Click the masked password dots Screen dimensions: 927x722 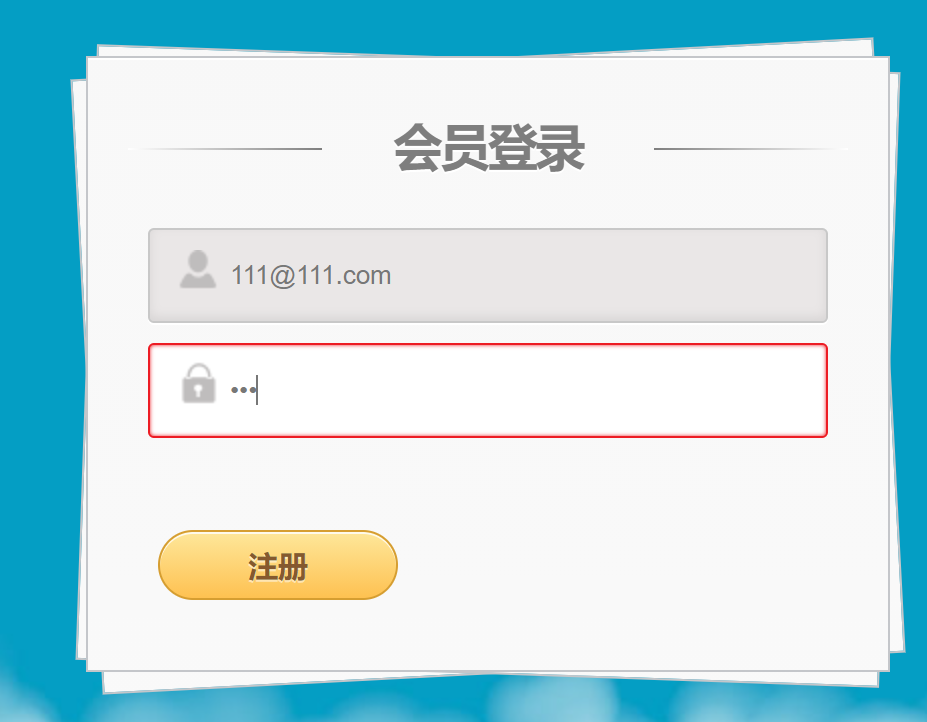[243, 390]
